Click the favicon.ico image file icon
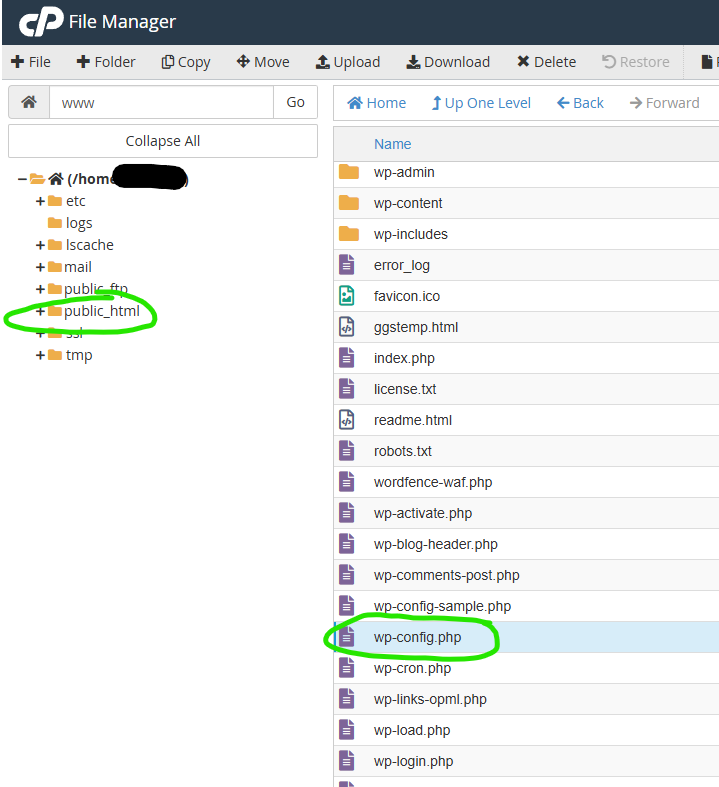This screenshot has width=719, height=787. (x=347, y=296)
